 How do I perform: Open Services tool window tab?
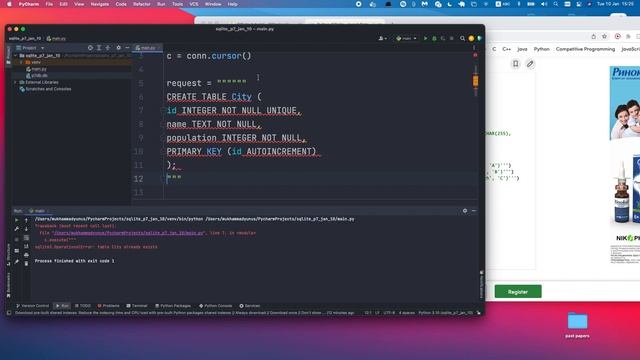[250, 306]
